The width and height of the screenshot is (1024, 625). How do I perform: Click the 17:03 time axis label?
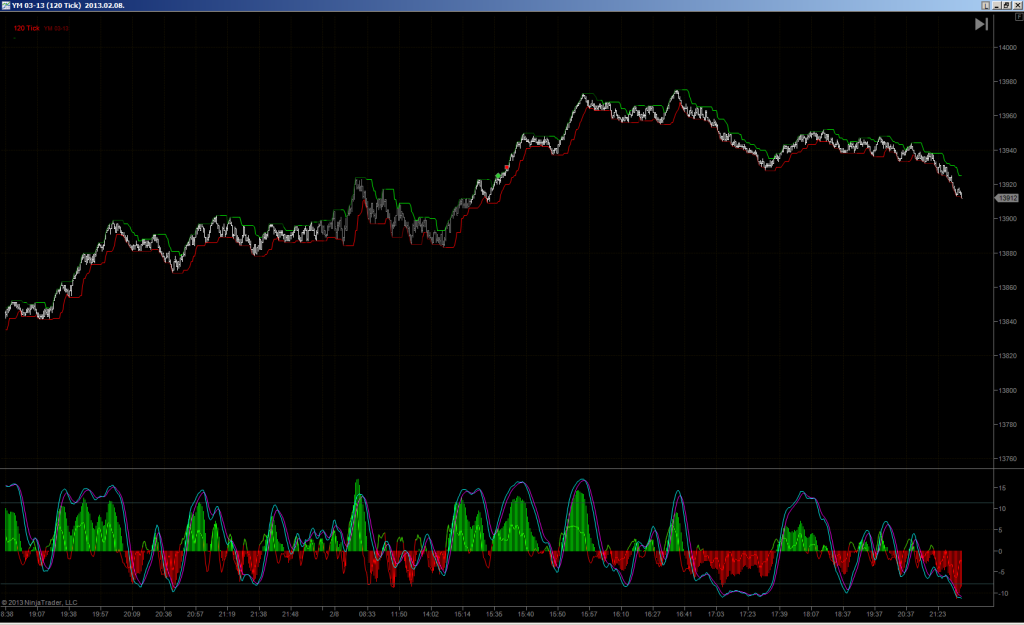click(716, 614)
